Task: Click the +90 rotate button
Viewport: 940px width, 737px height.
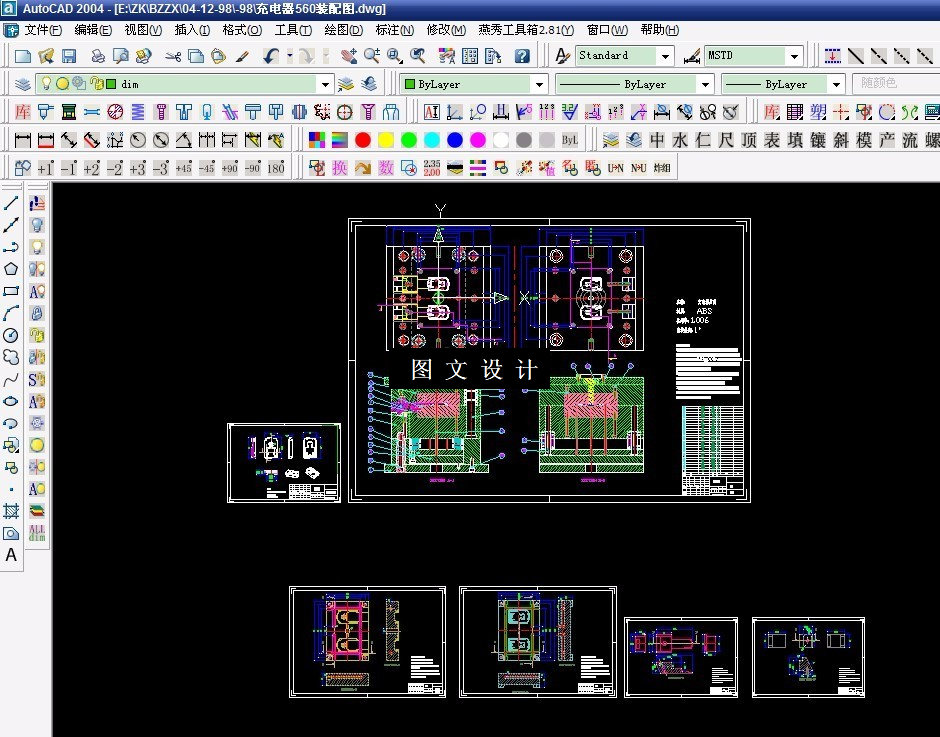Action: (x=230, y=169)
